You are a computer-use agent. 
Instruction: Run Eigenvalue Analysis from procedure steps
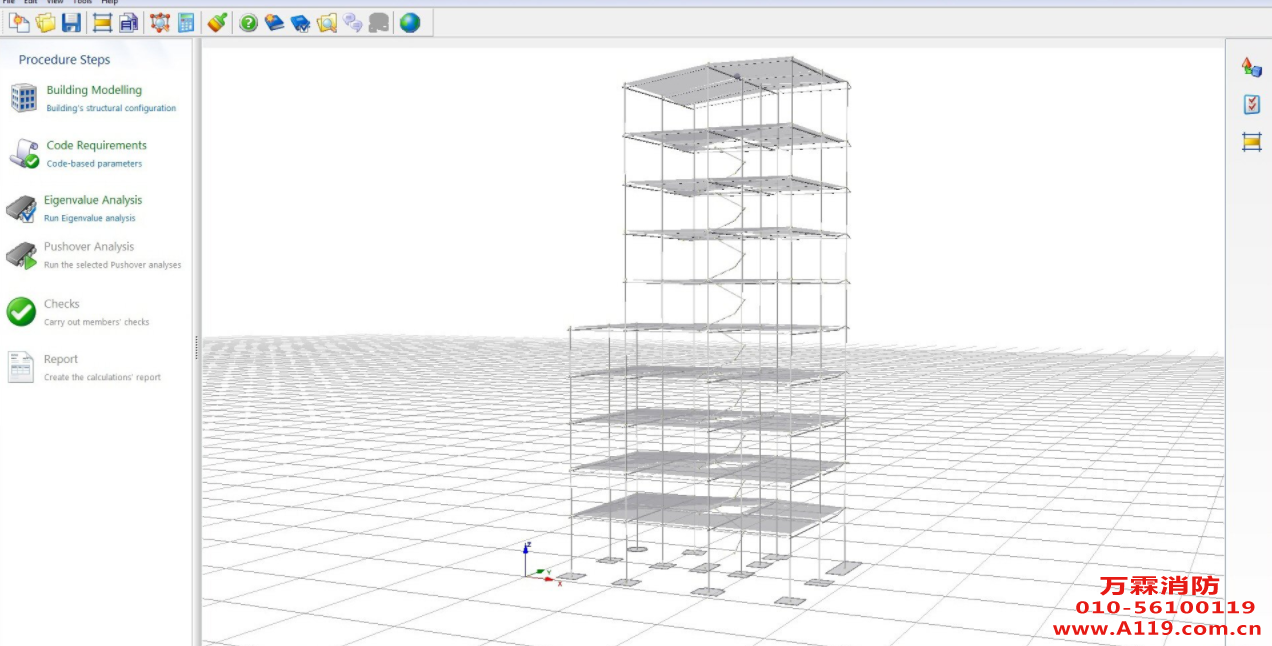93,200
